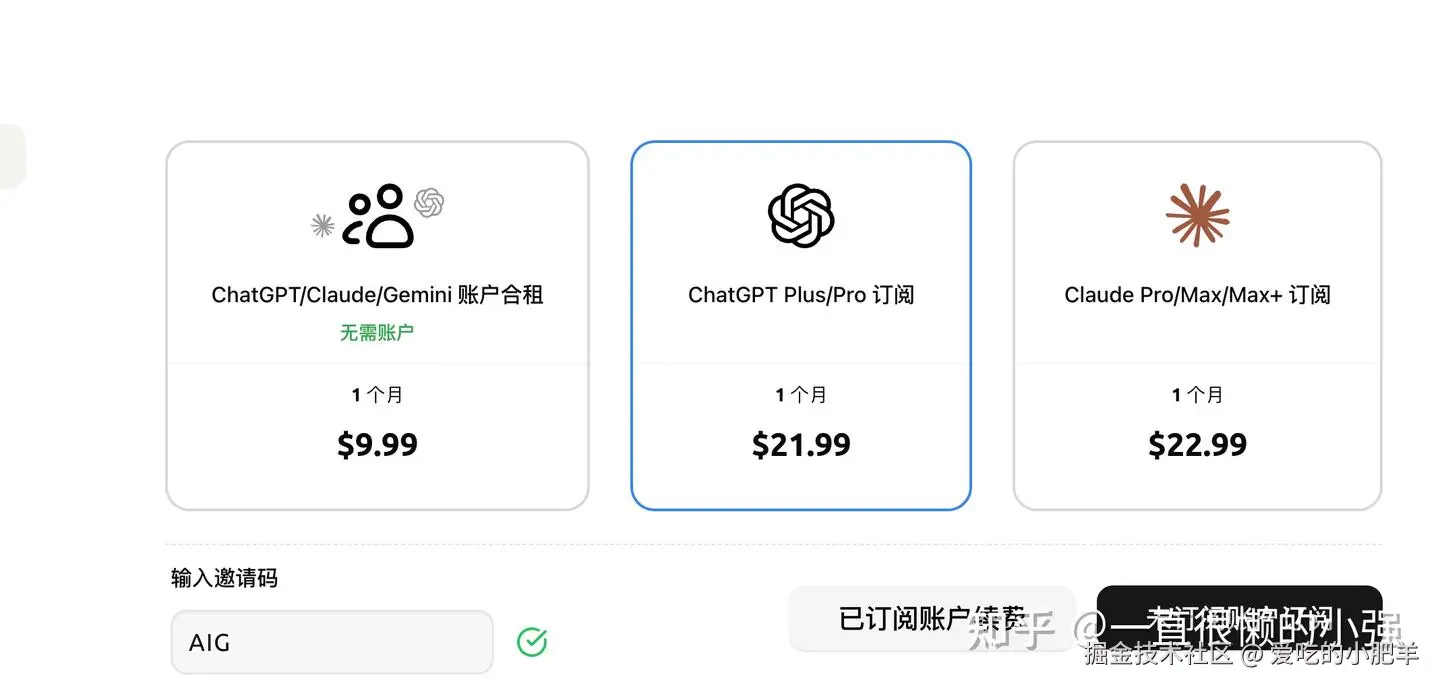1440x688 pixels.
Task: Click the group people icon for account sharing
Action: coord(378,216)
